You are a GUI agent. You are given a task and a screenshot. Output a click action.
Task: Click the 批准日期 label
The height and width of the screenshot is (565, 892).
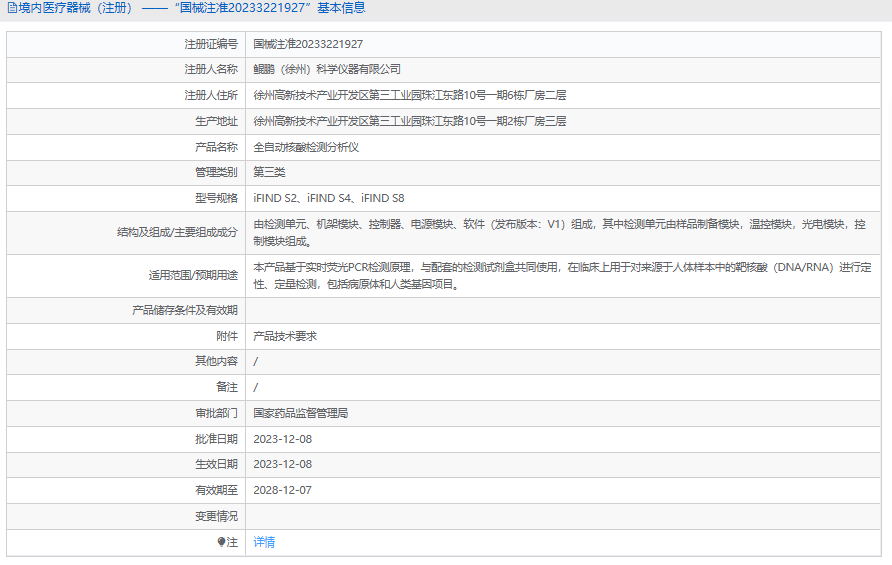[x=216, y=439]
